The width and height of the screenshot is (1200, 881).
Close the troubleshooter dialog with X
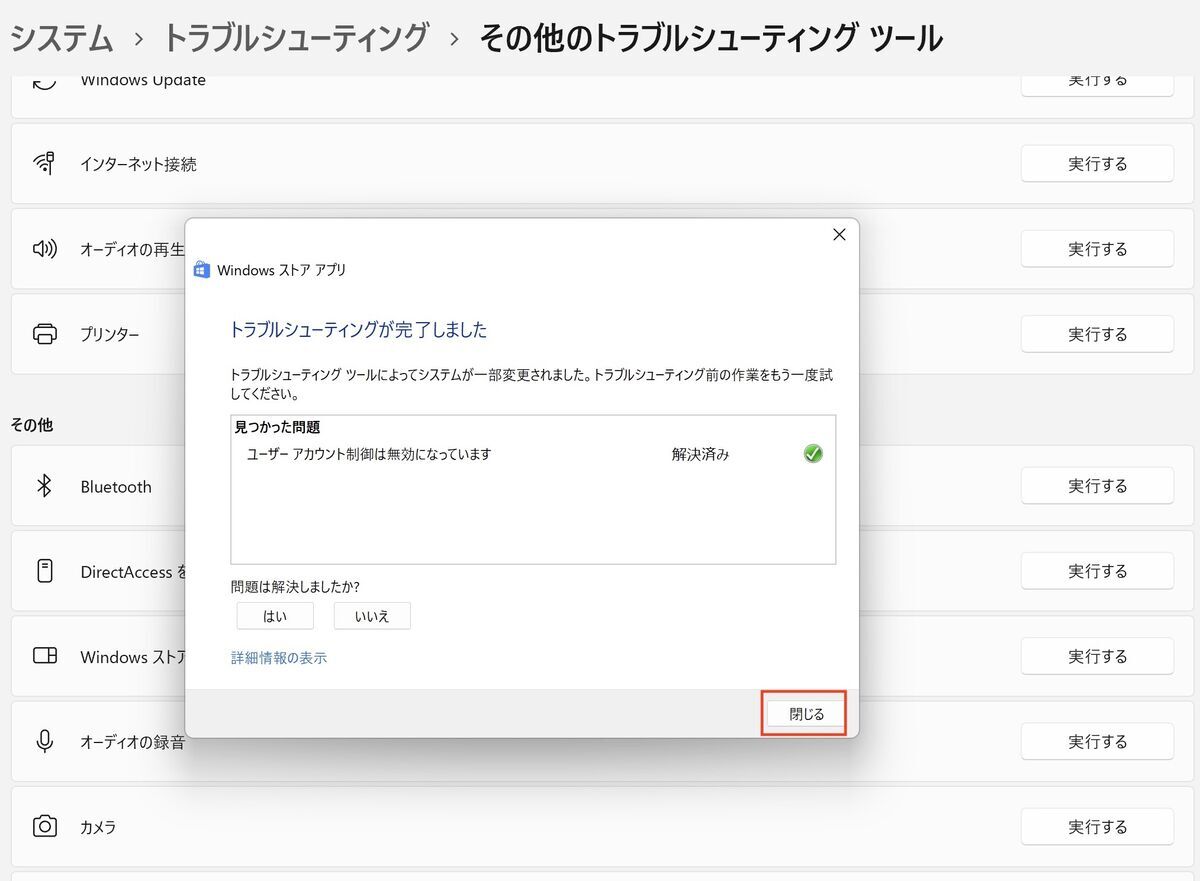[x=839, y=234]
